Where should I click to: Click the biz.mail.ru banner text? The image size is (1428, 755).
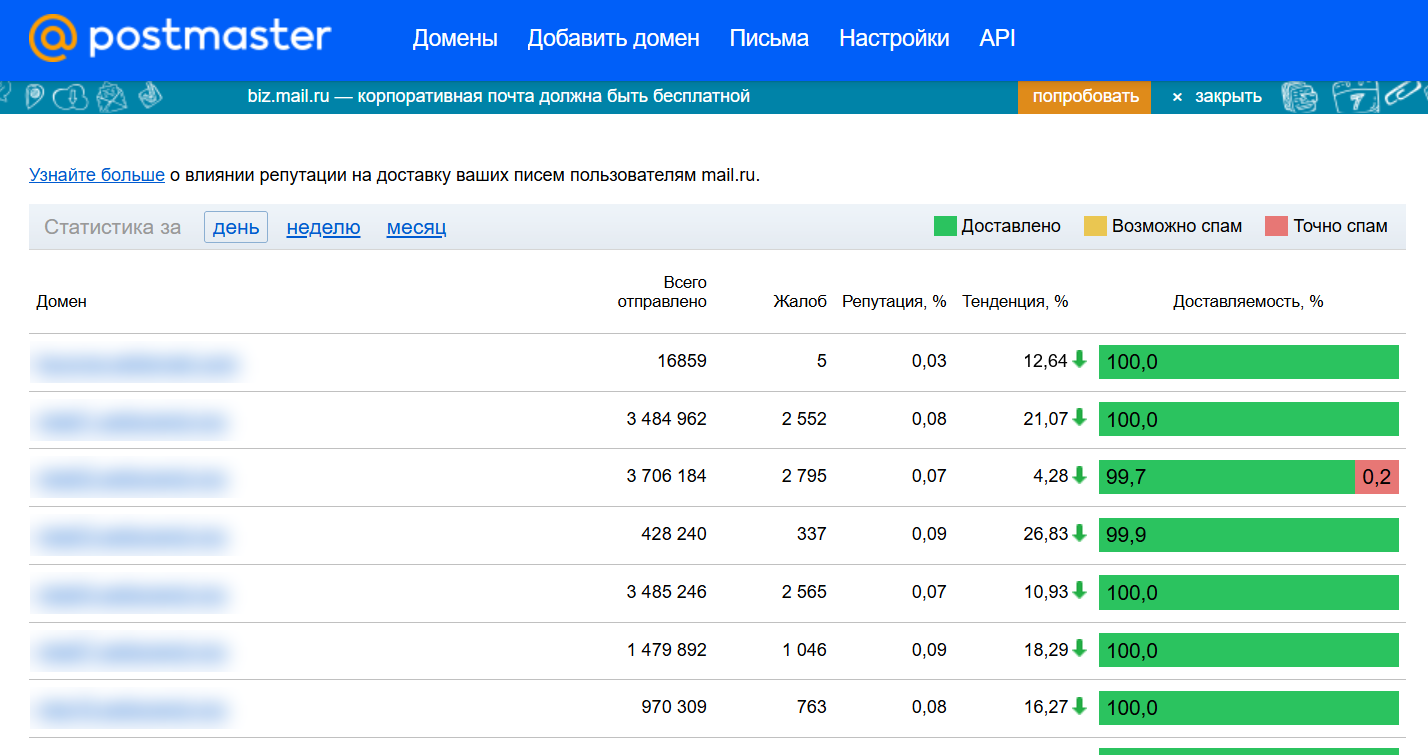[499, 97]
